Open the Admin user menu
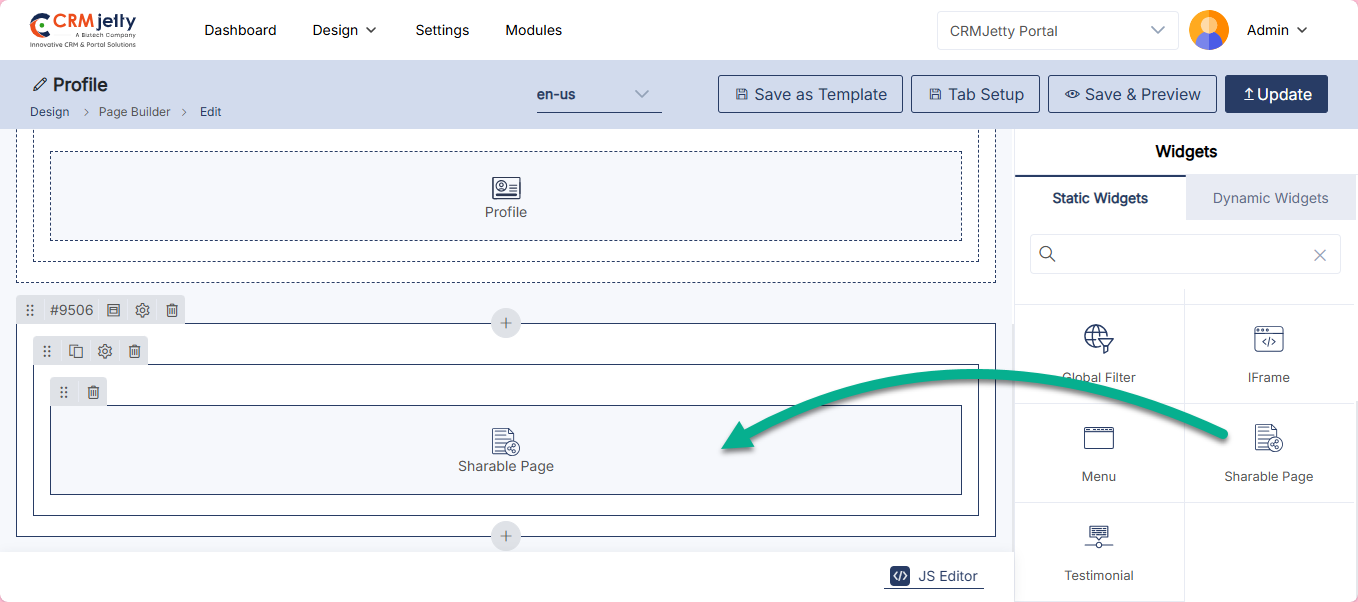1358x602 pixels. [x=1277, y=30]
